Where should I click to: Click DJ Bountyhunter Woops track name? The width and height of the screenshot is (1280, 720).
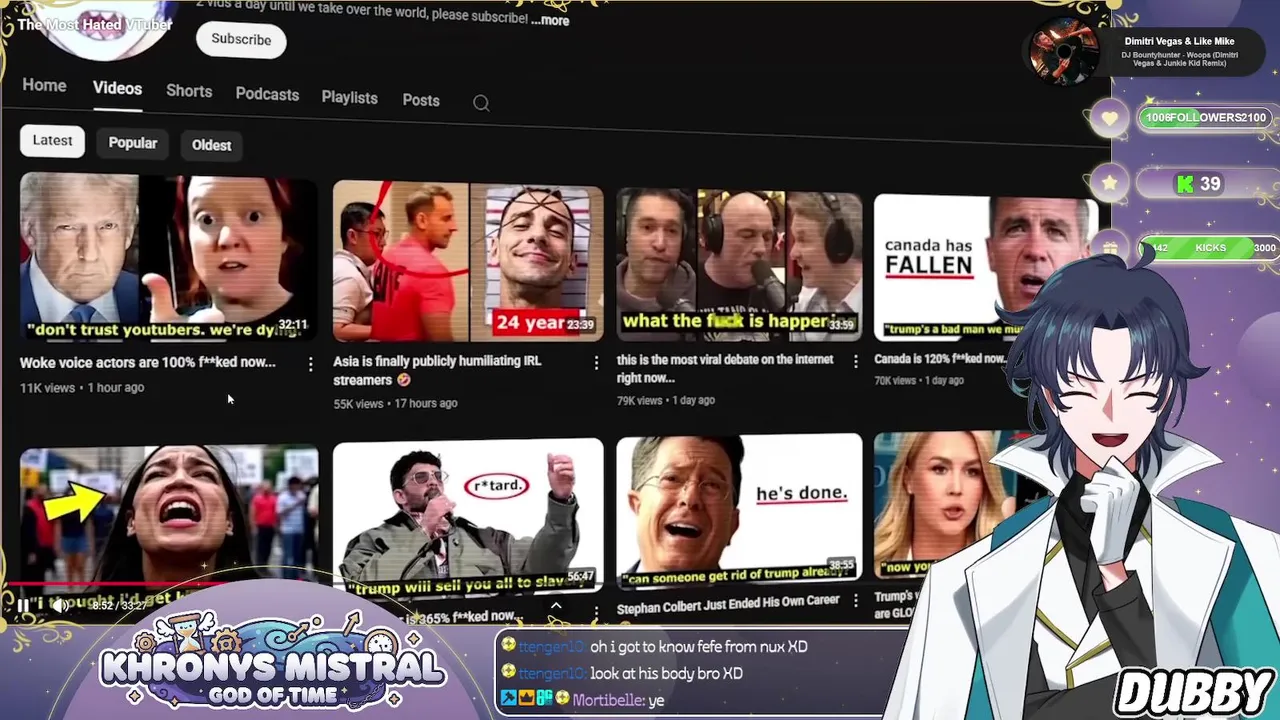tap(1180, 59)
